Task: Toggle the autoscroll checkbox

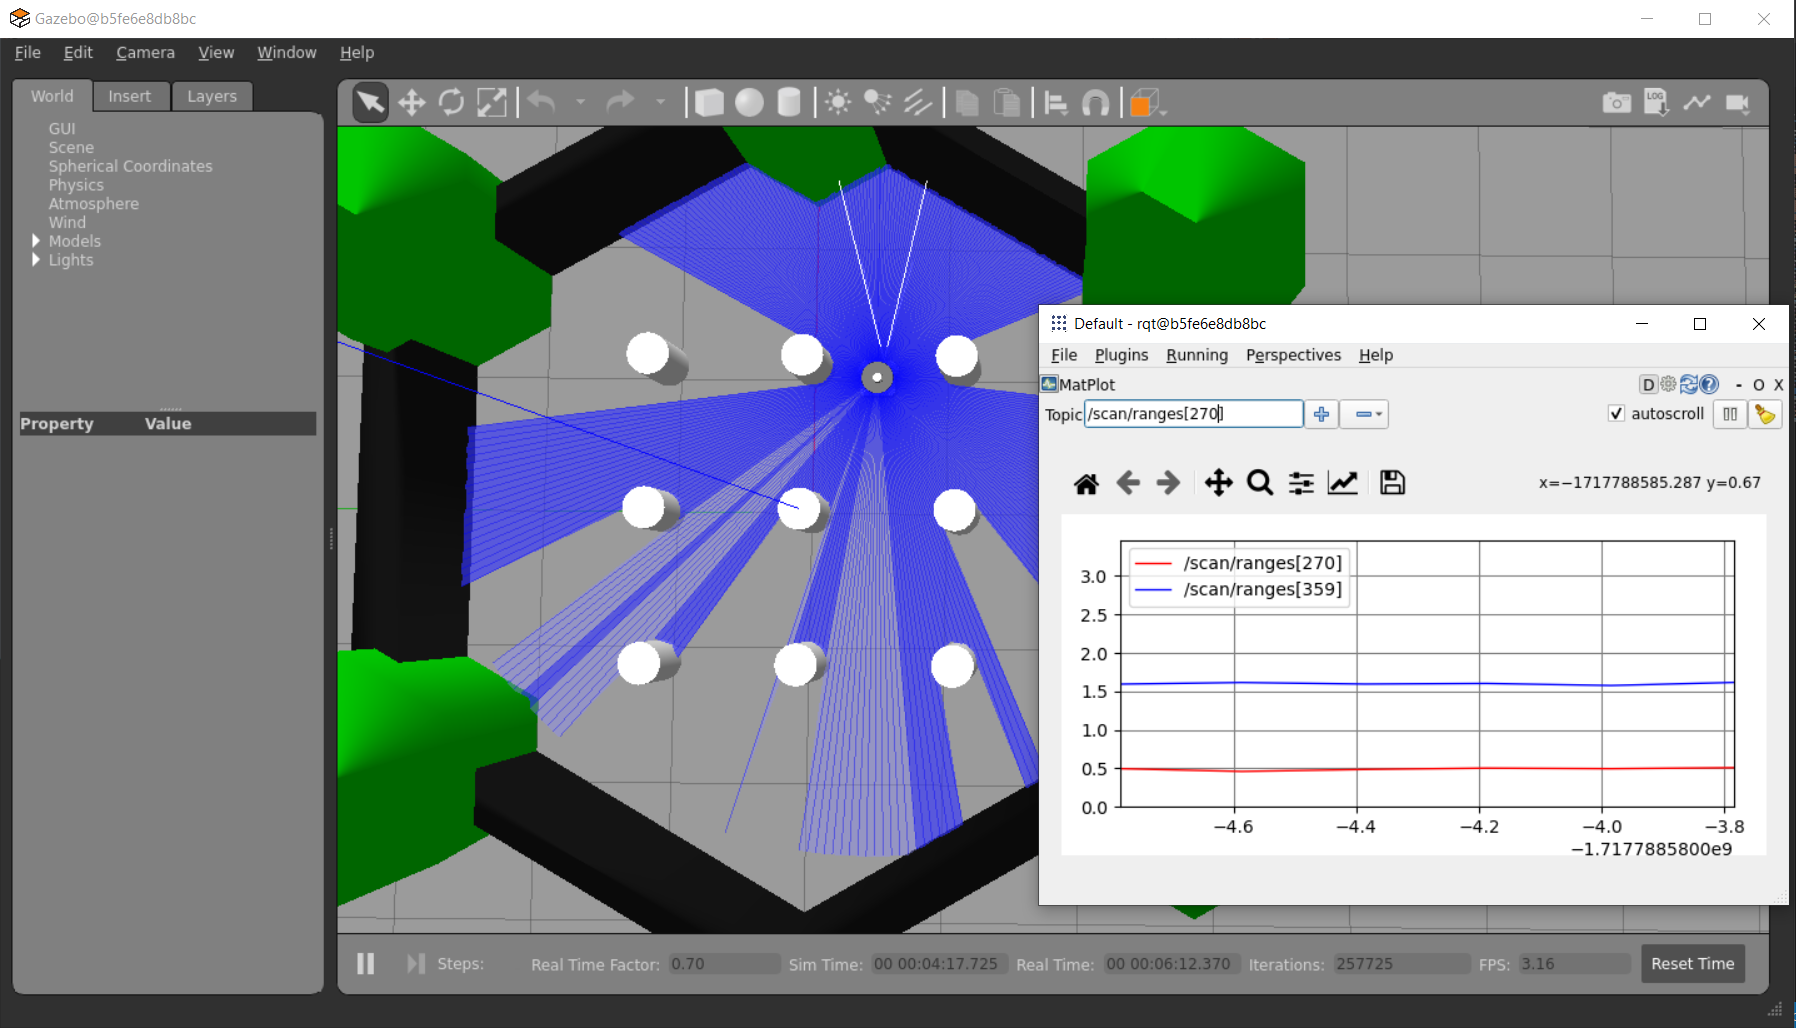Action: (x=1616, y=414)
